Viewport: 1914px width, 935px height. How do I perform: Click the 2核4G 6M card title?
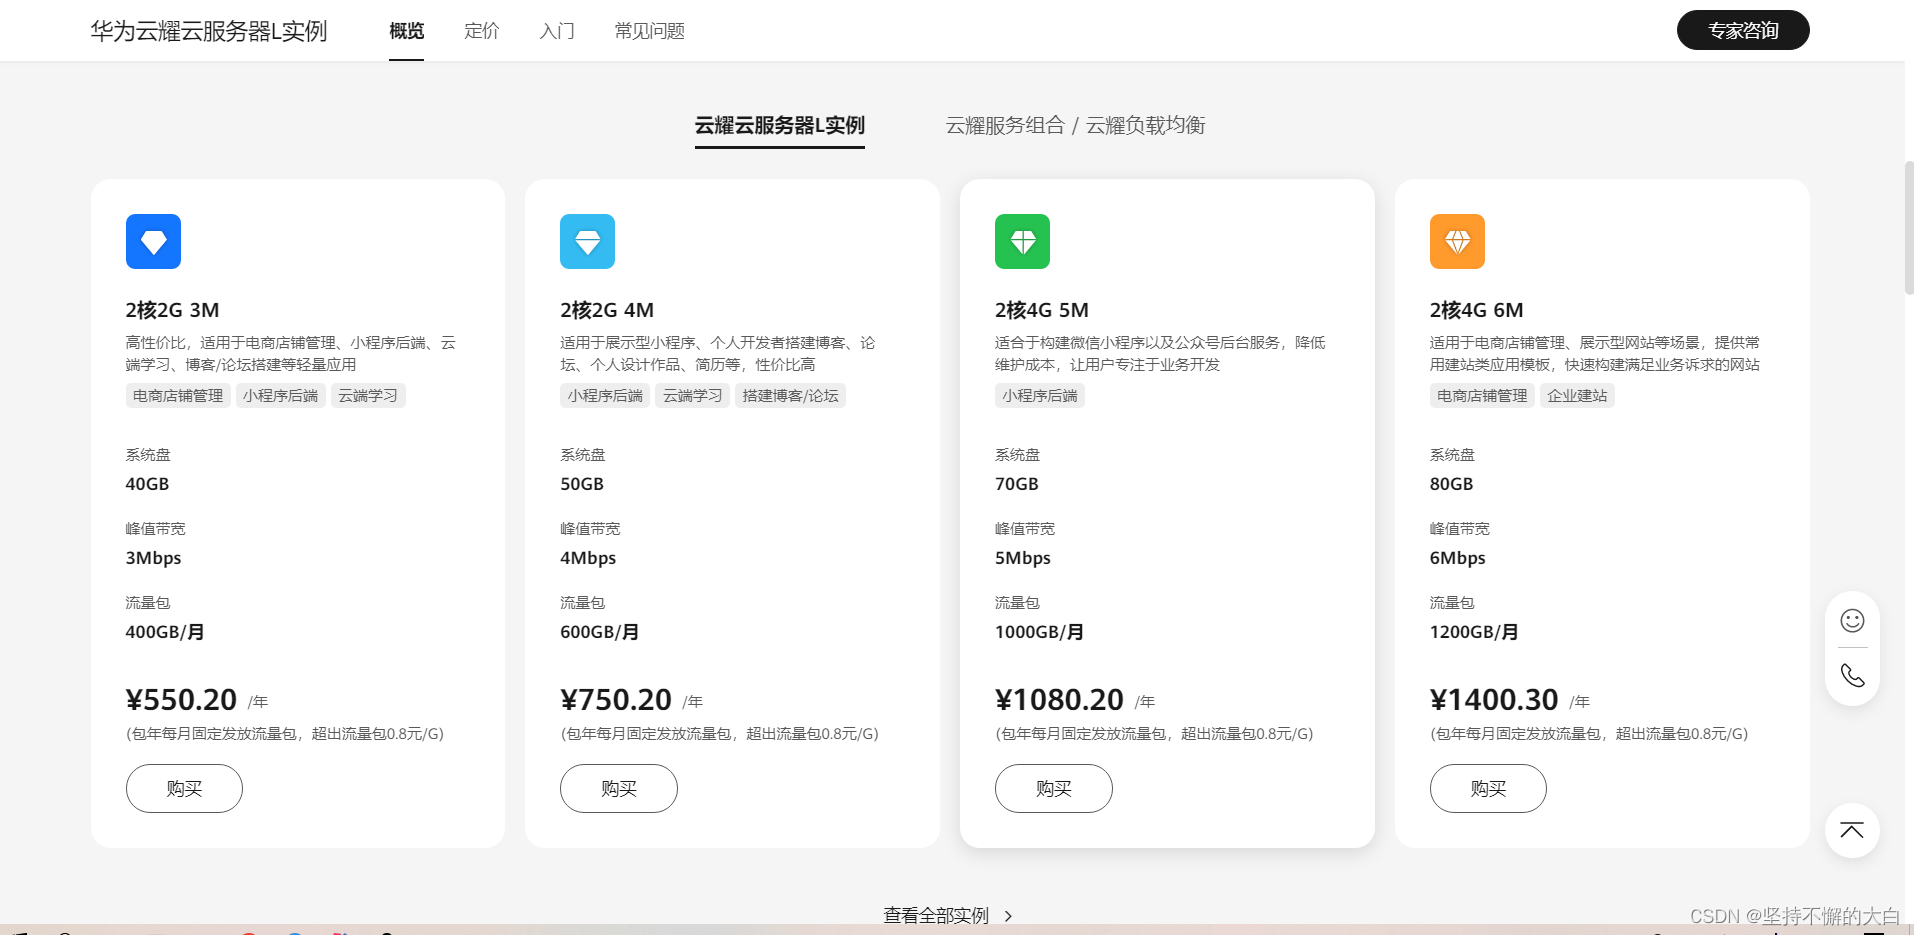coord(1477,310)
